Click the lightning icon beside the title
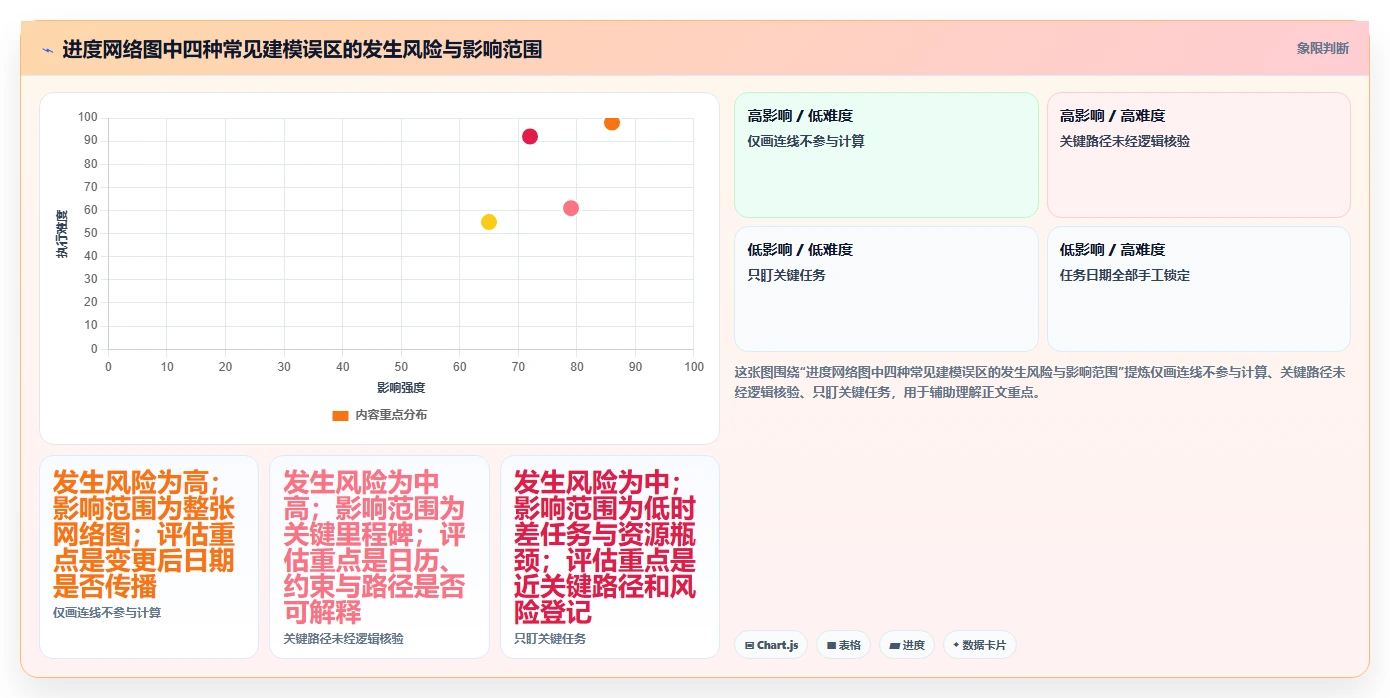This screenshot has width=1390, height=698. point(47,49)
